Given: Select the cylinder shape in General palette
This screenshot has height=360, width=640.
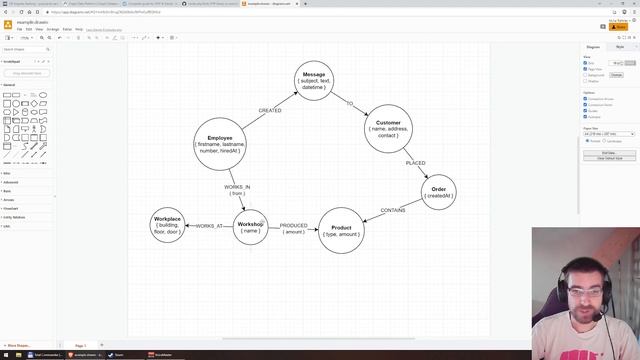Looking at the screenshot, I should pyautogui.click(x=25, y=112).
